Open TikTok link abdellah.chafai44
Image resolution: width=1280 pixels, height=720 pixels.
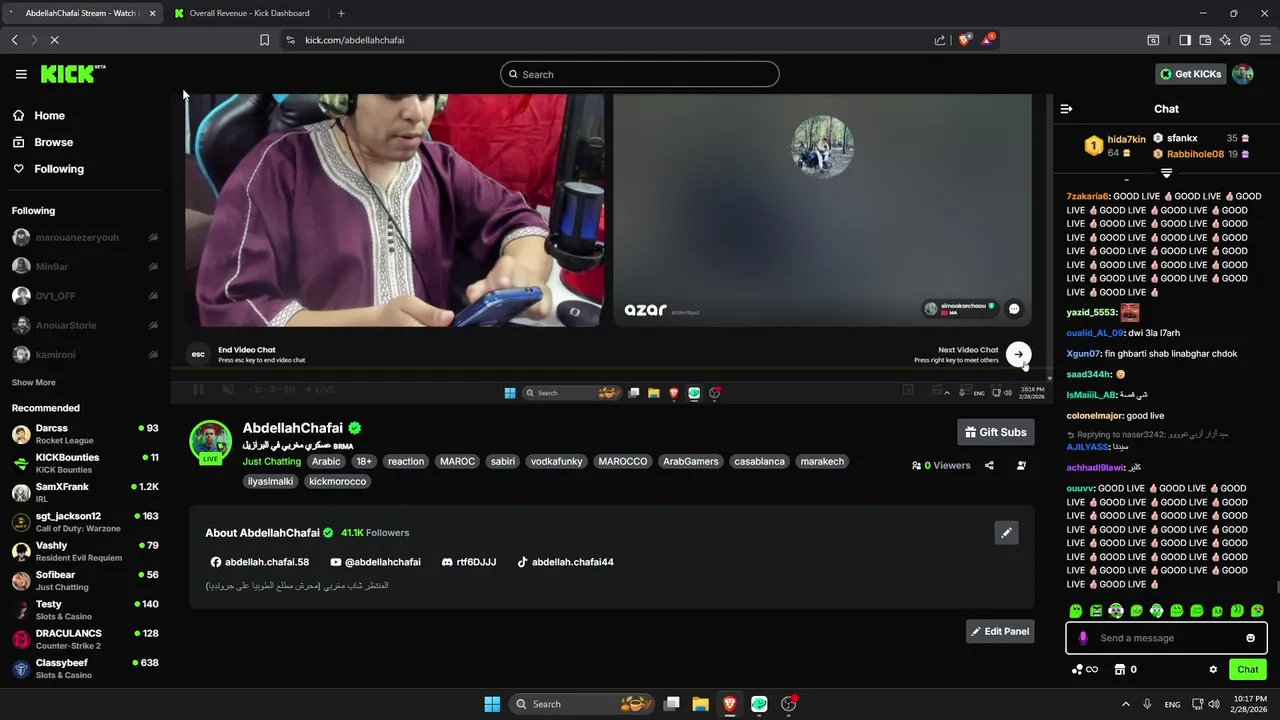coord(565,562)
